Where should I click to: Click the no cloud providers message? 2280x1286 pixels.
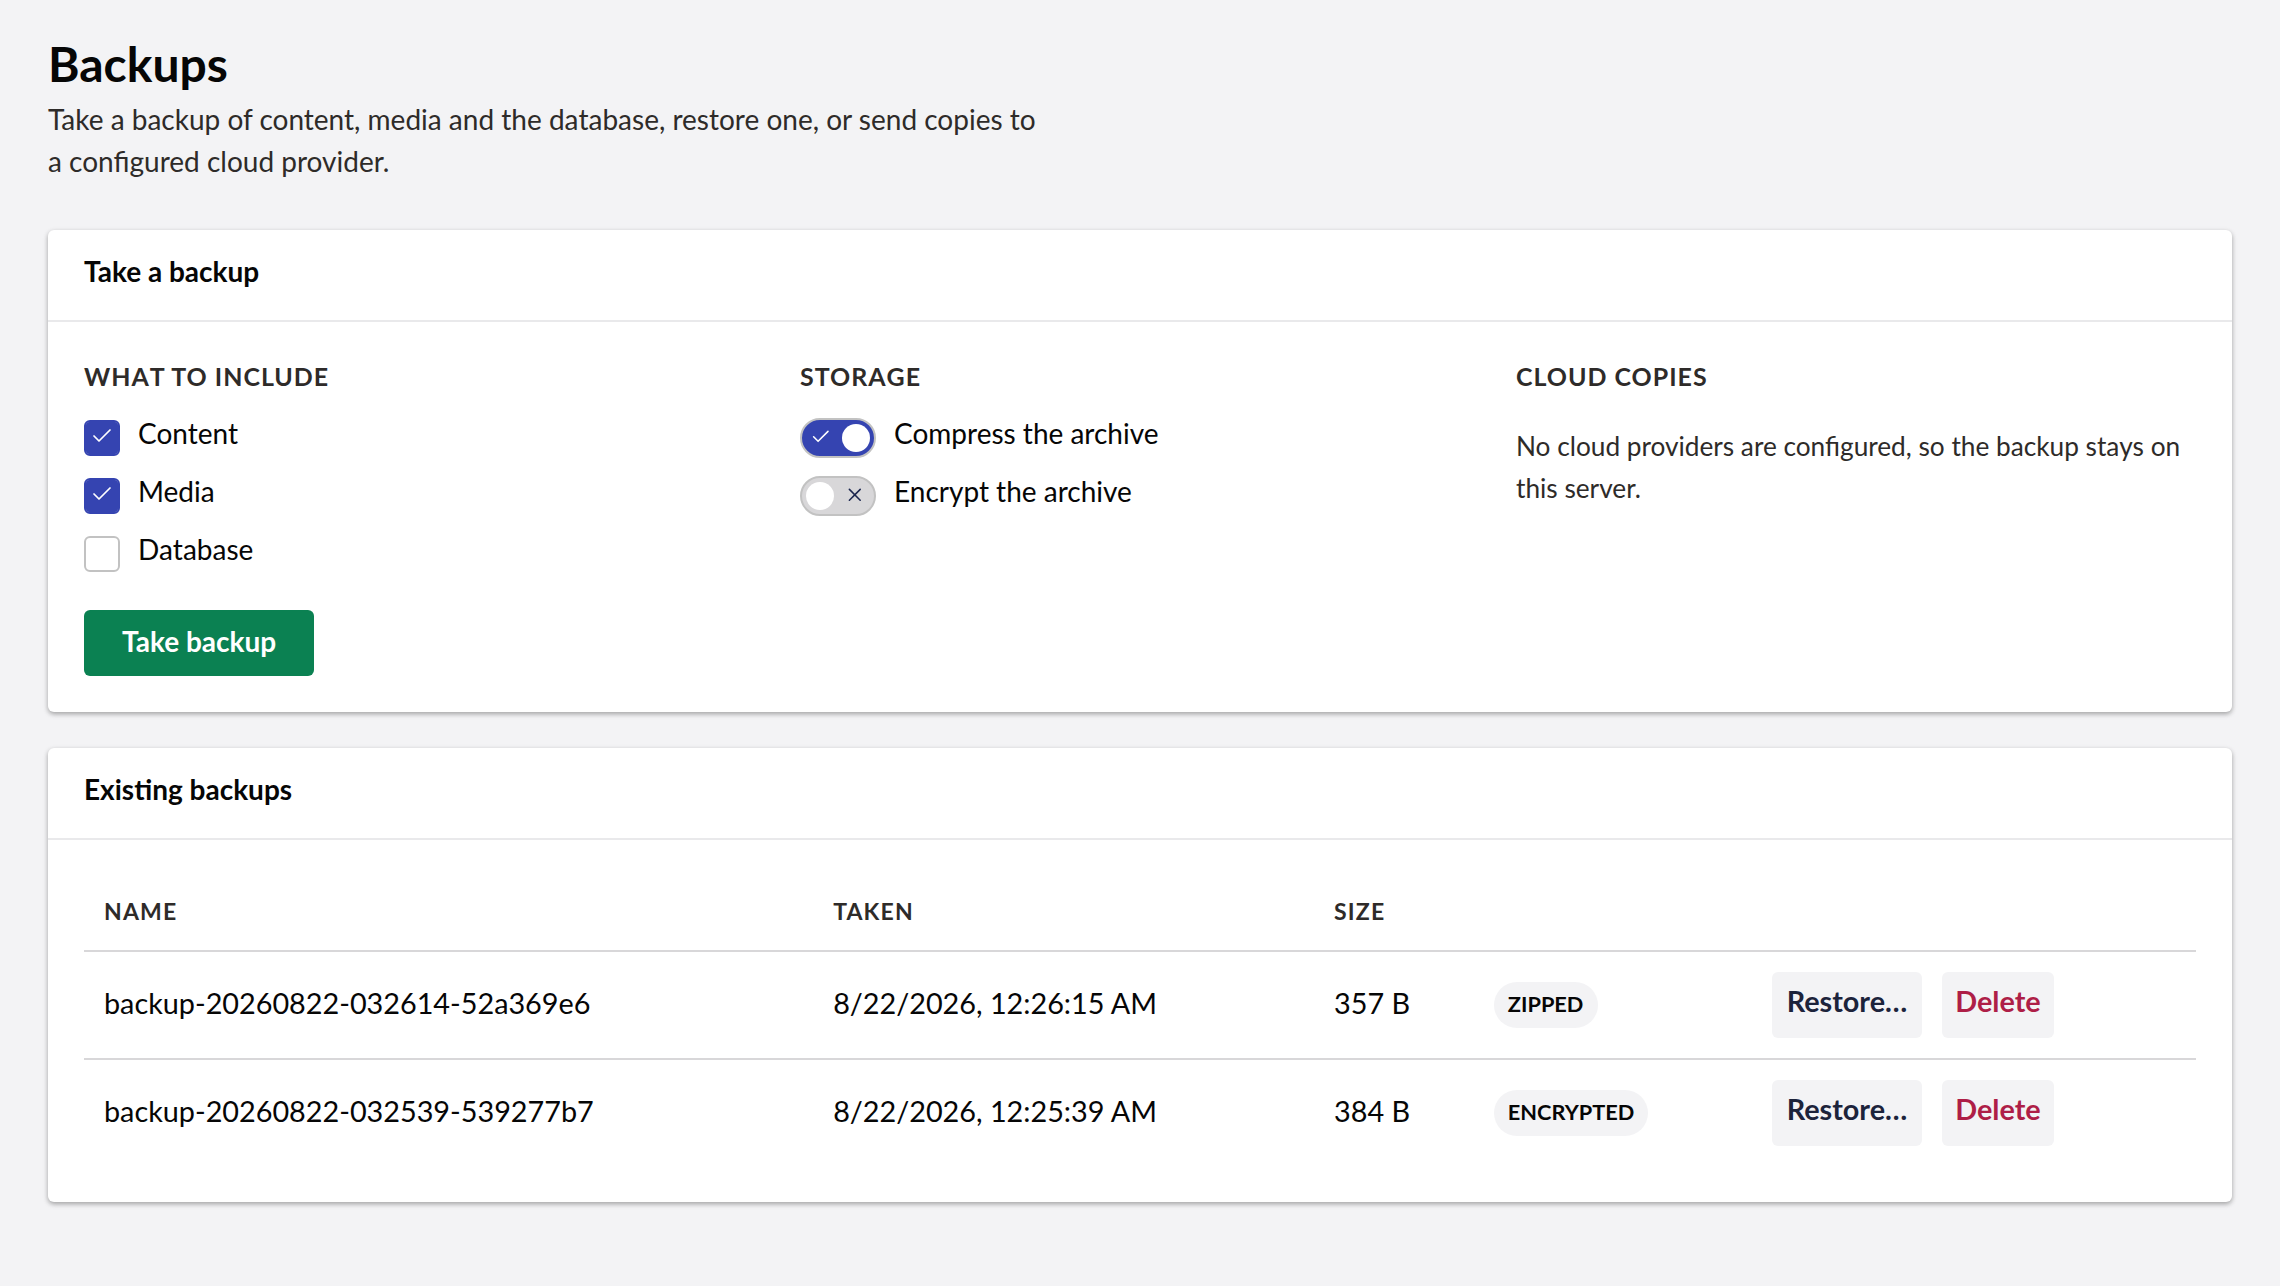point(1848,467)
